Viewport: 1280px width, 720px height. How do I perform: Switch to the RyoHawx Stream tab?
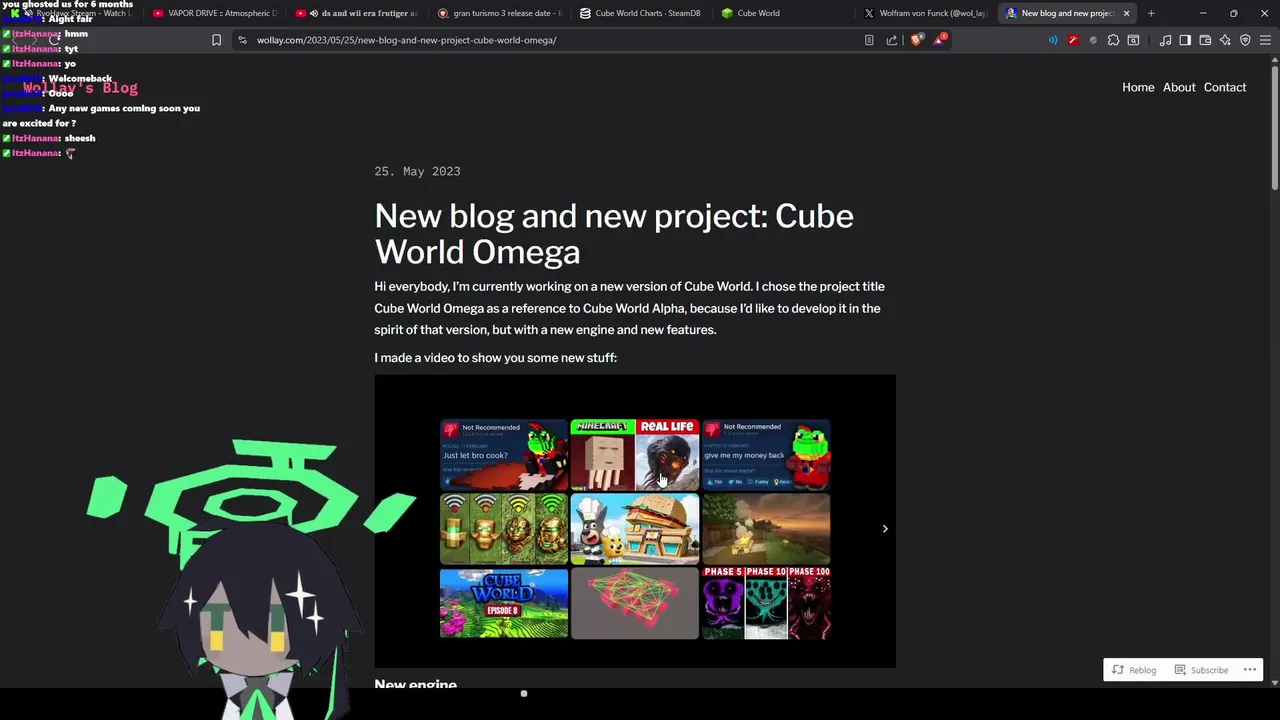tap(72, 13)
